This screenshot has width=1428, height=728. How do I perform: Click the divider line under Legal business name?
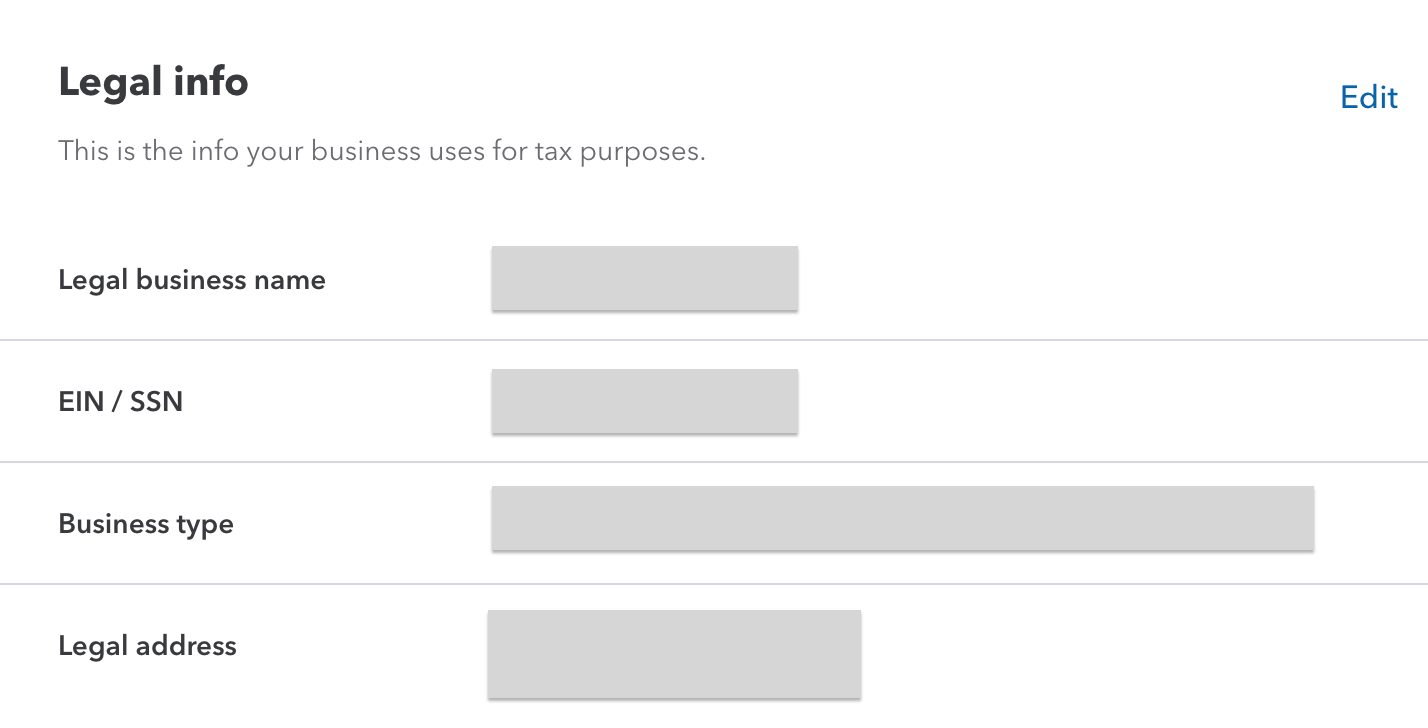714,340
